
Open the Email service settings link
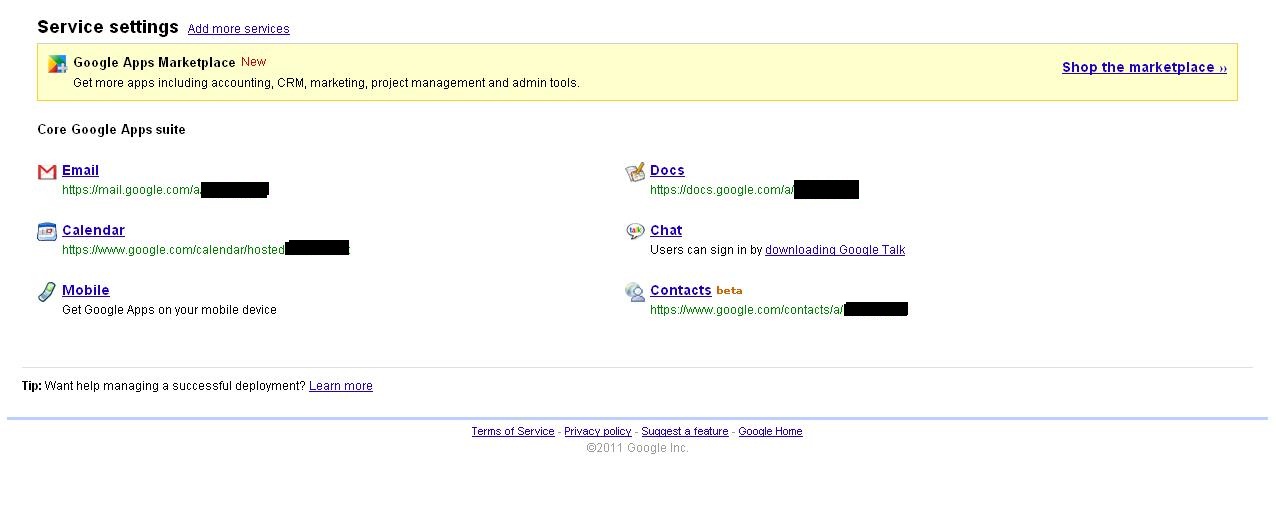[80, 170]
